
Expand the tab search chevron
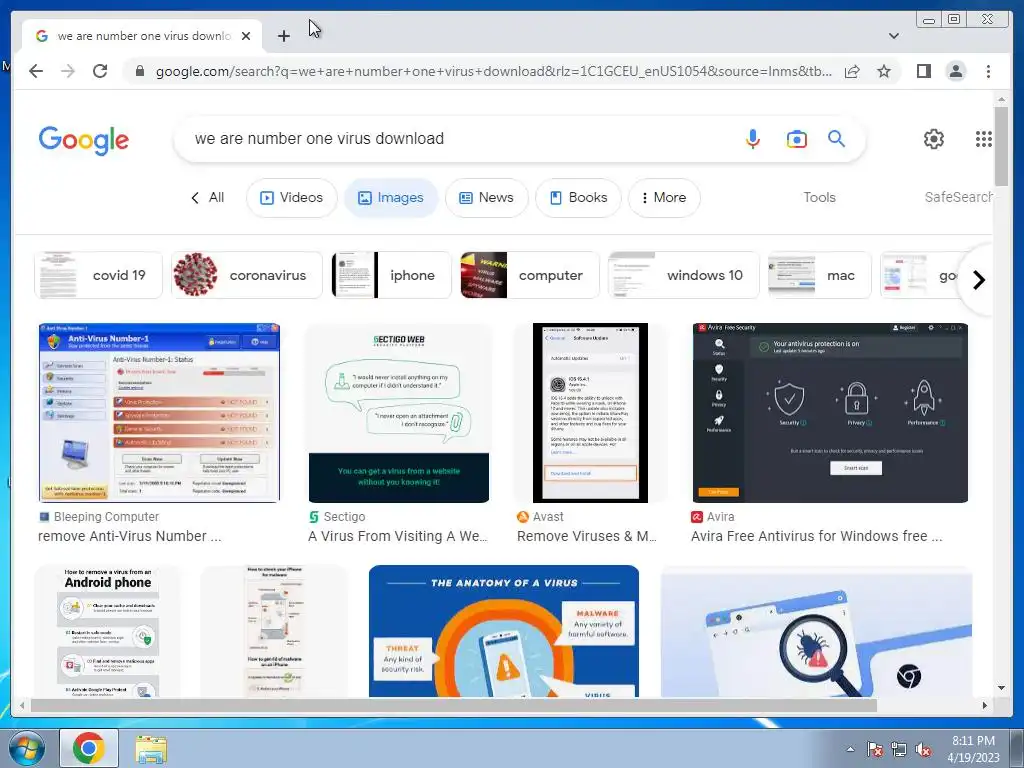pyautogui.click(x=893, y=36)
